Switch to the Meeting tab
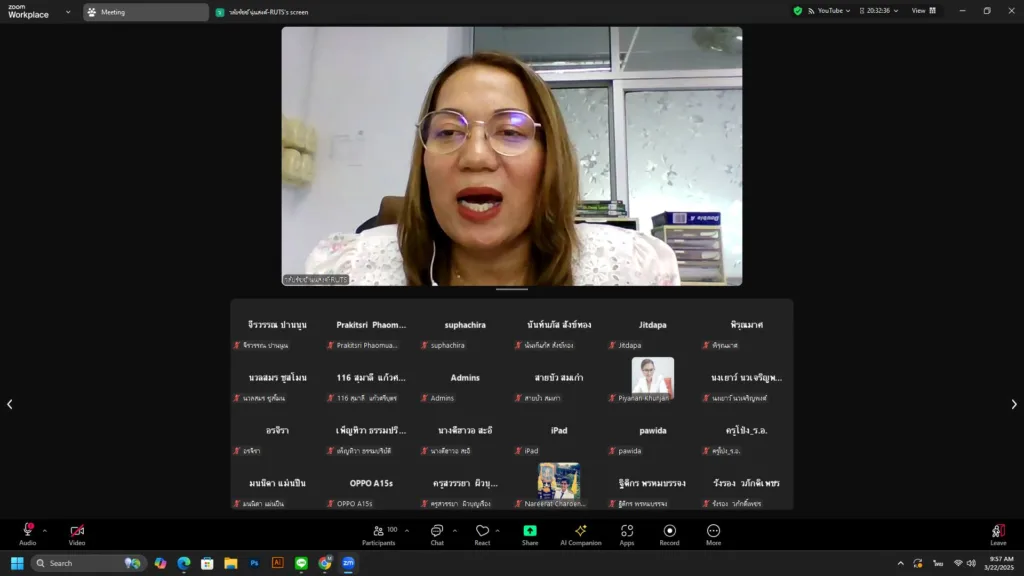 [145, 12]
